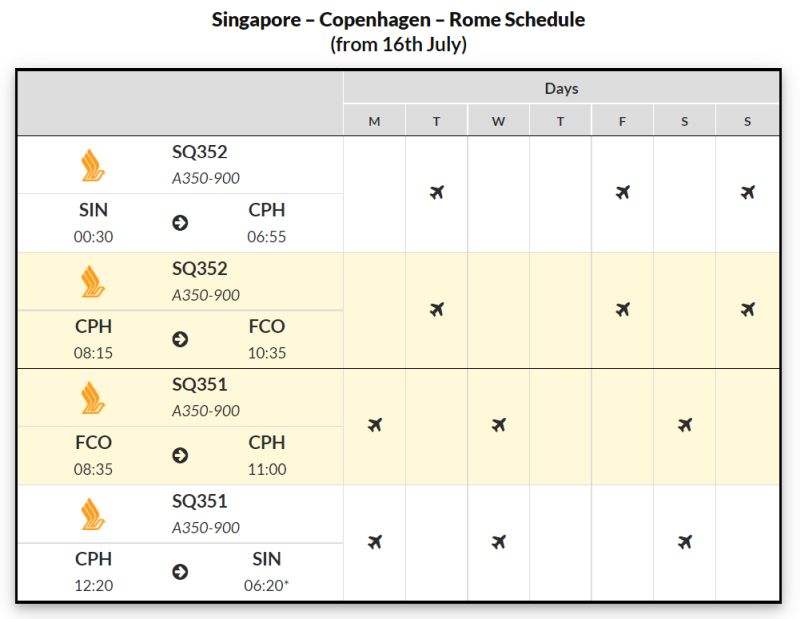Click Friday plane icon for CPH-FCO flight
This screenshot has height=619, width=800.
tap(622, 309)
